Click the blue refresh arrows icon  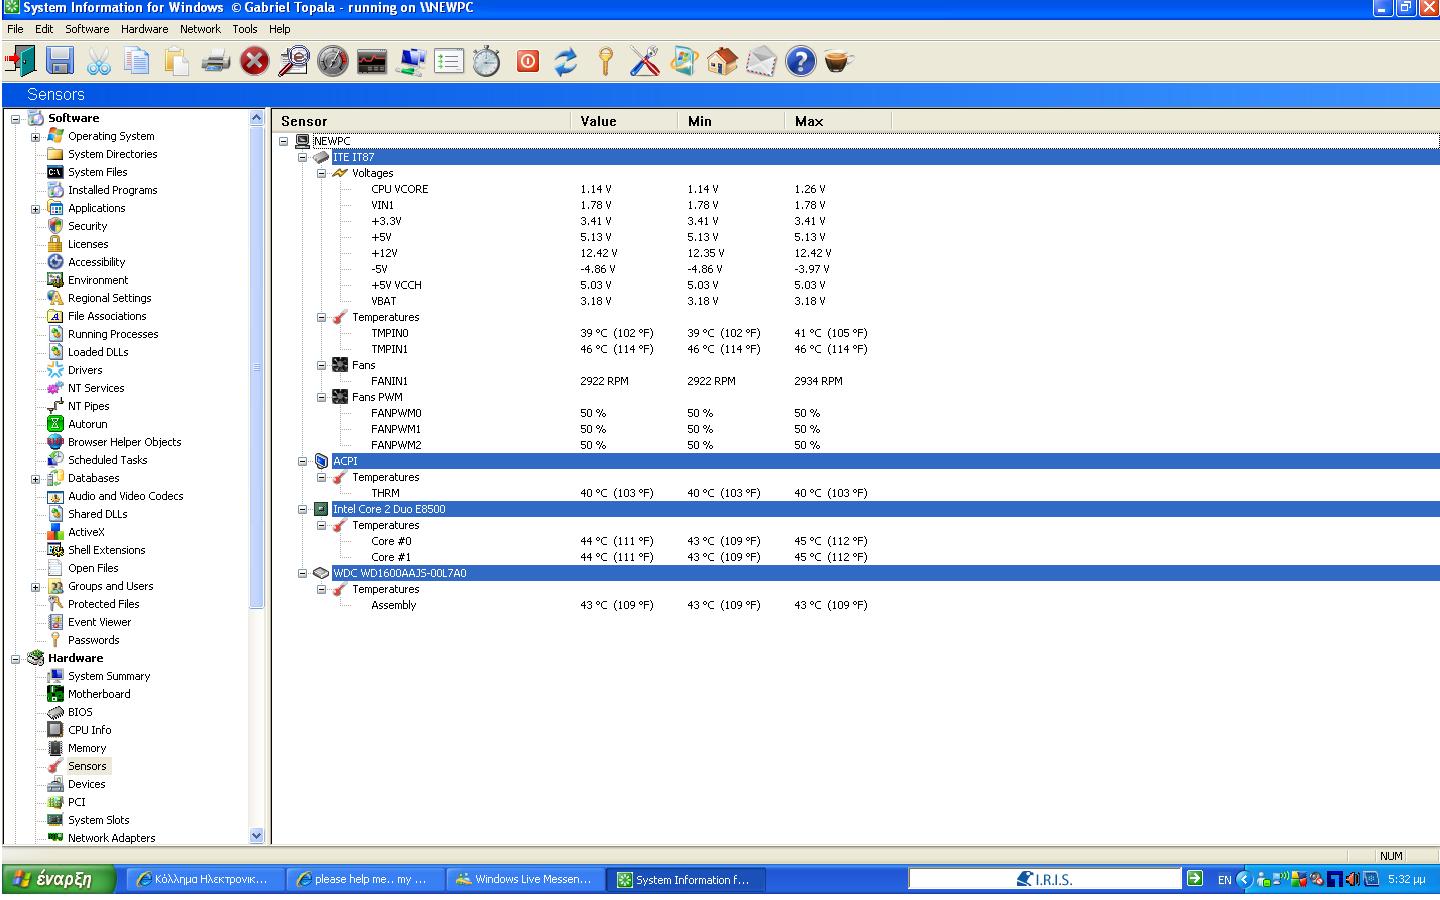coord(566,62)
